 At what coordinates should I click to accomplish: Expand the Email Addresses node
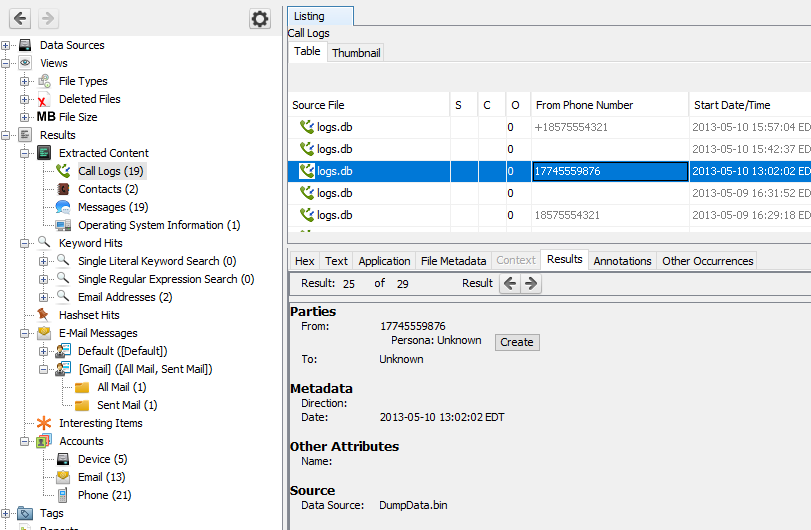44,297
